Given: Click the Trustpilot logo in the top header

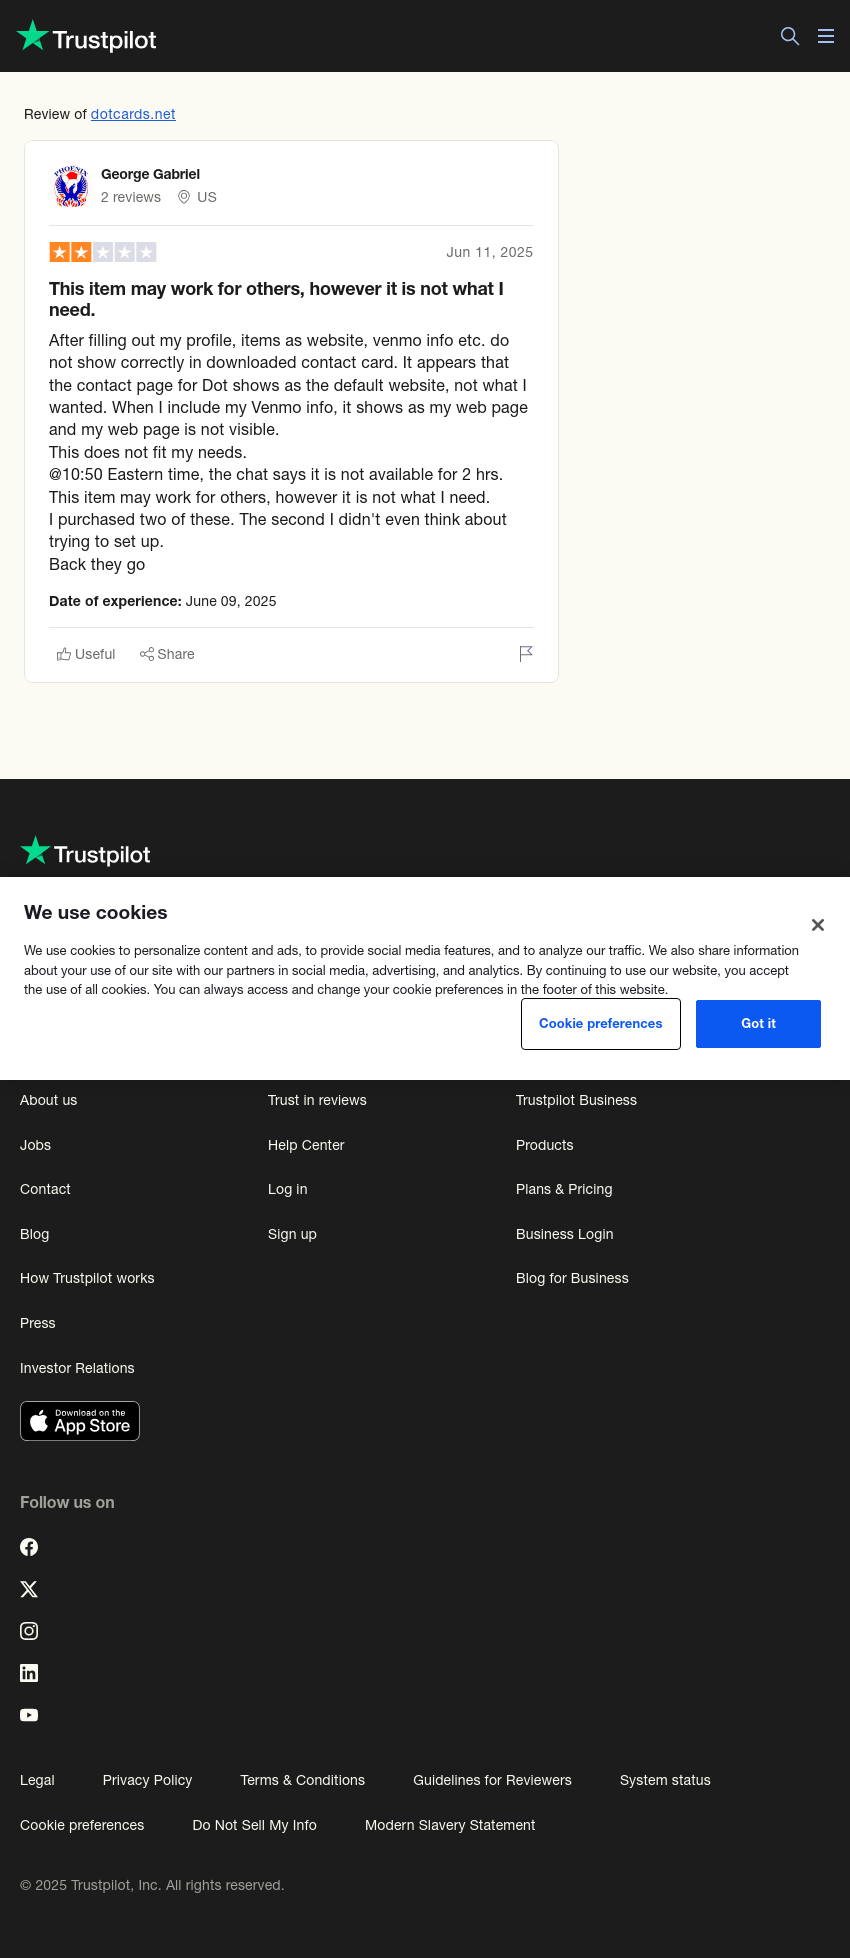Looking at the screenshot, I should (87, 37).
